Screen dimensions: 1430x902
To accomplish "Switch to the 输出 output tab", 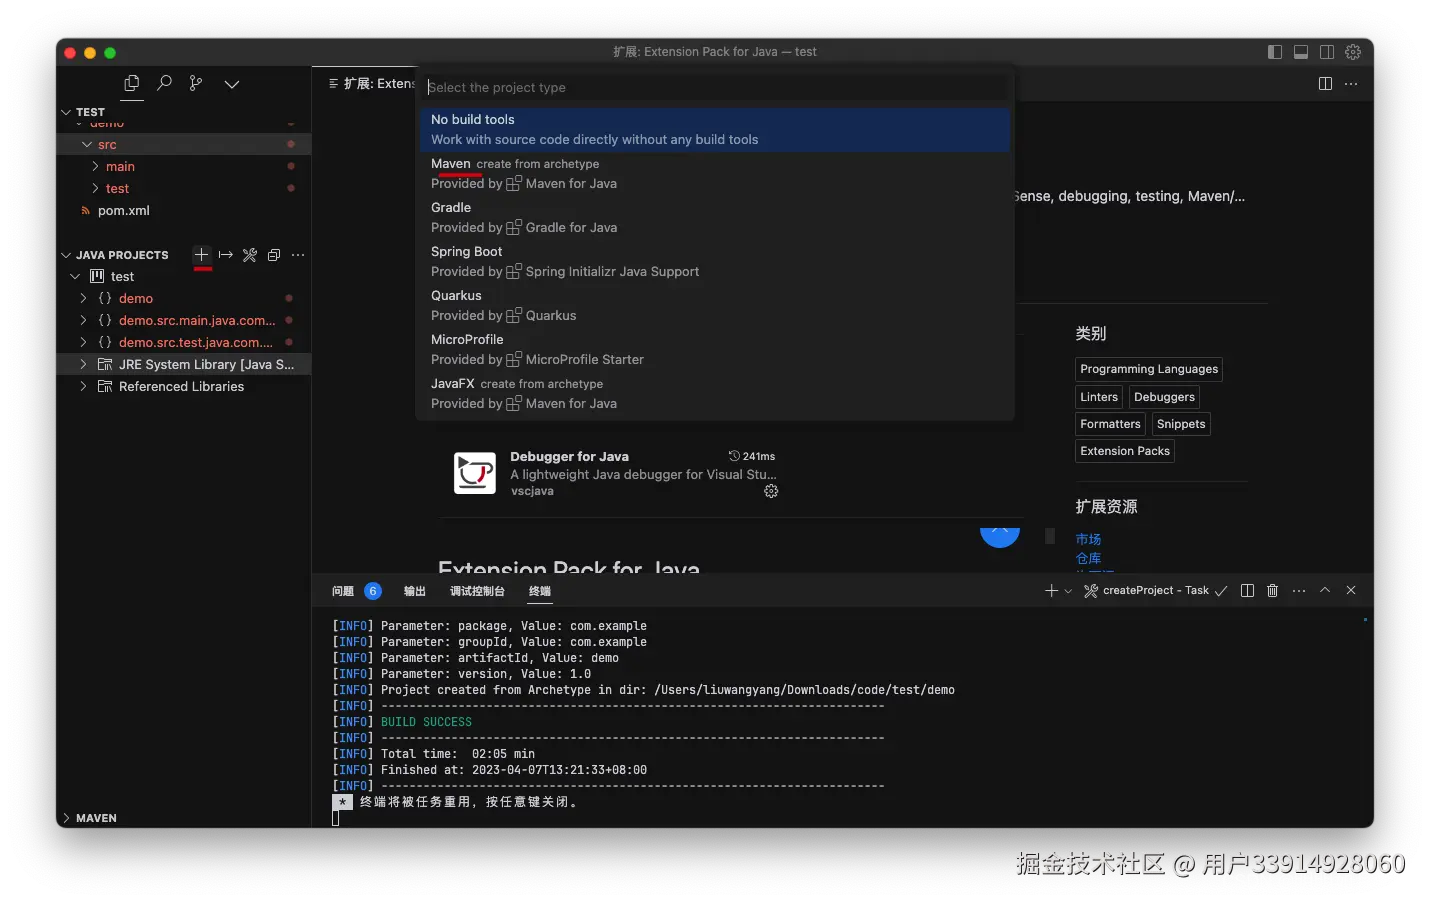I will pyautogui.click(x=415, y=591).
